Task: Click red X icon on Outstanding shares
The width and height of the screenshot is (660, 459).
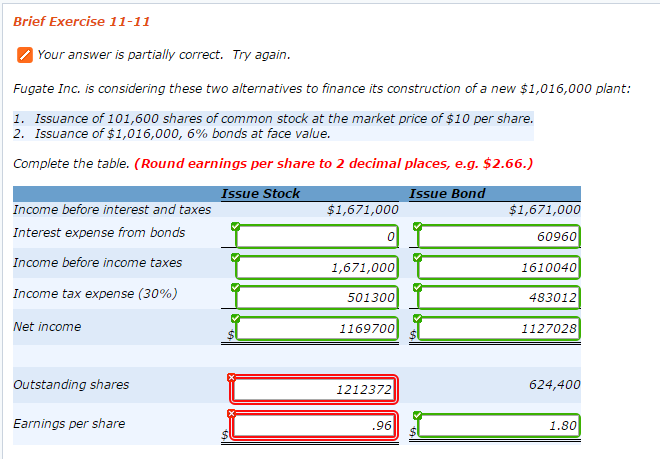Action: point(231,377)
